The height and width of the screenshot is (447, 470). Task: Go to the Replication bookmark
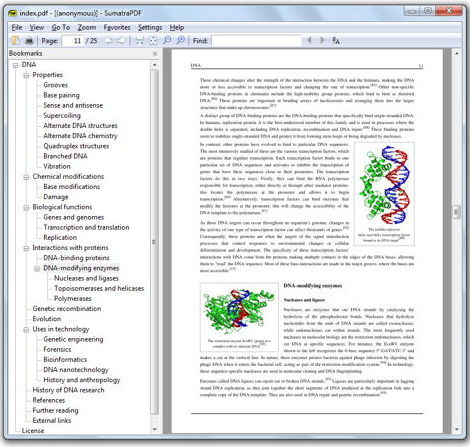tap(60, 238)
